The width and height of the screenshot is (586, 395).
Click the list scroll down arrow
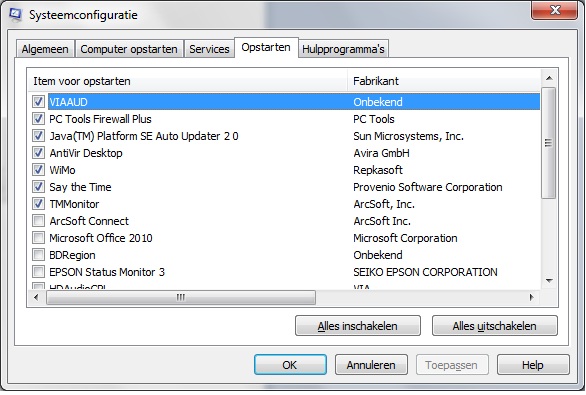[x=549, y=281]
